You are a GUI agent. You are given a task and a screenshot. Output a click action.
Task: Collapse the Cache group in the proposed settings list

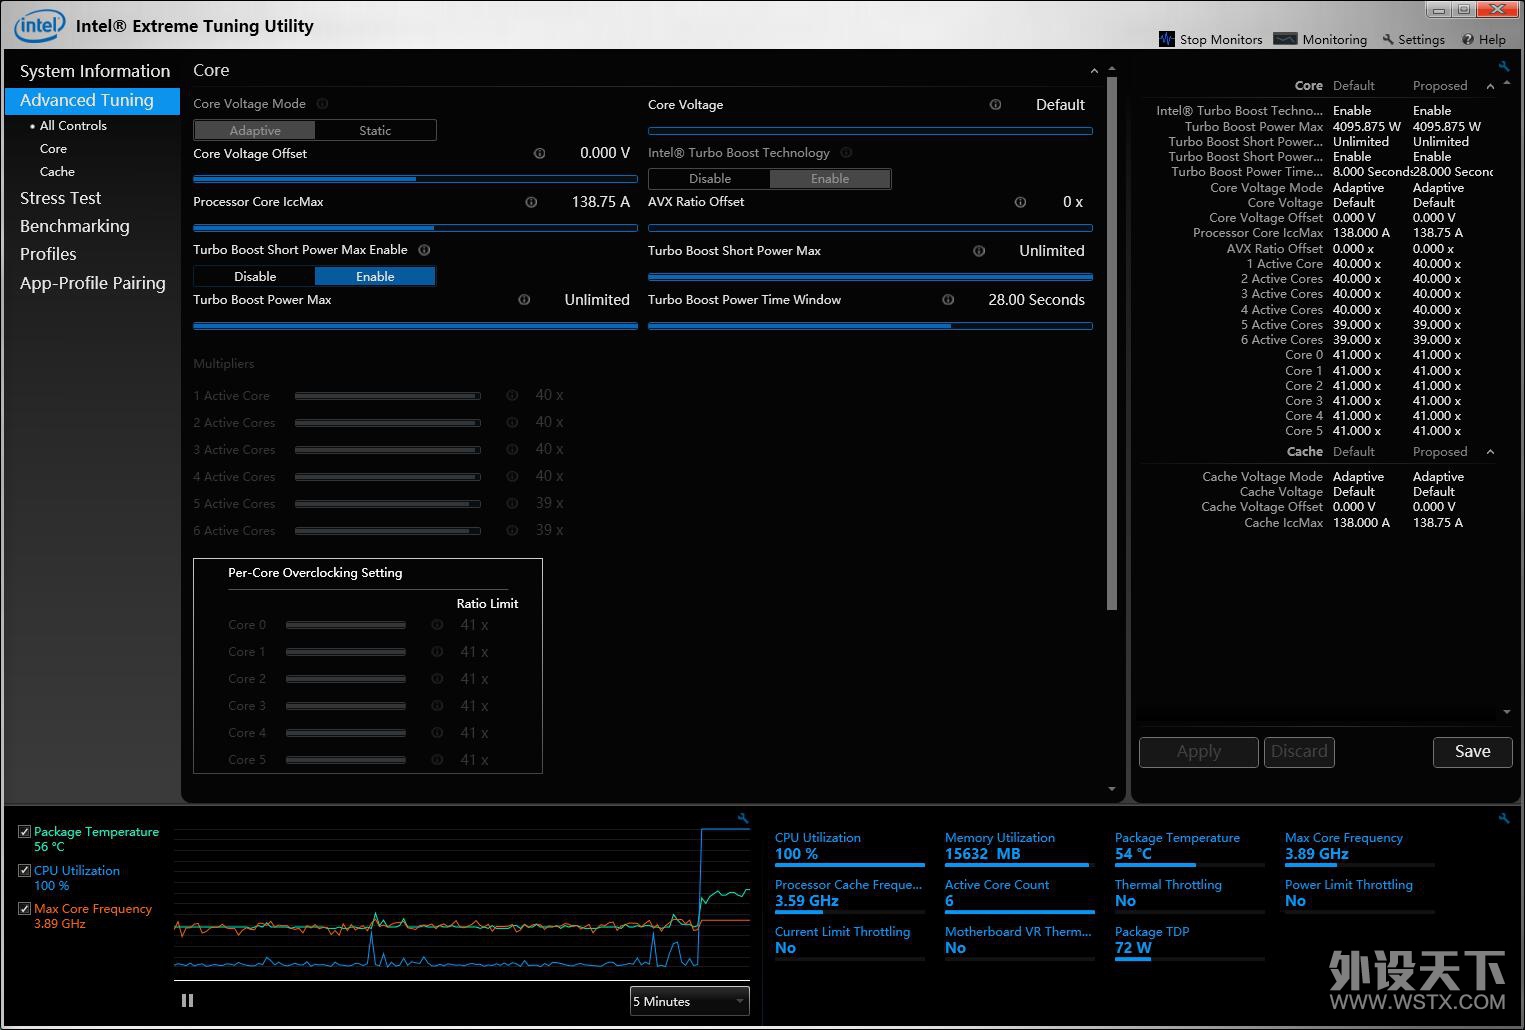(1490, 452)
